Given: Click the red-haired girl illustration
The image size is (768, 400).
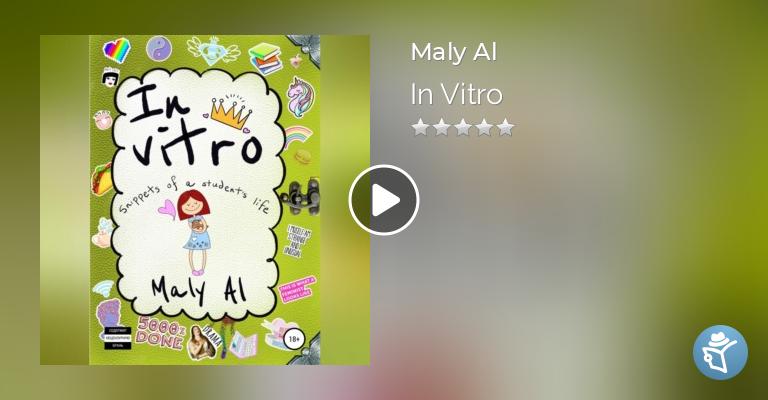Looking at the screenshot, I should click(x=194, y=232).
